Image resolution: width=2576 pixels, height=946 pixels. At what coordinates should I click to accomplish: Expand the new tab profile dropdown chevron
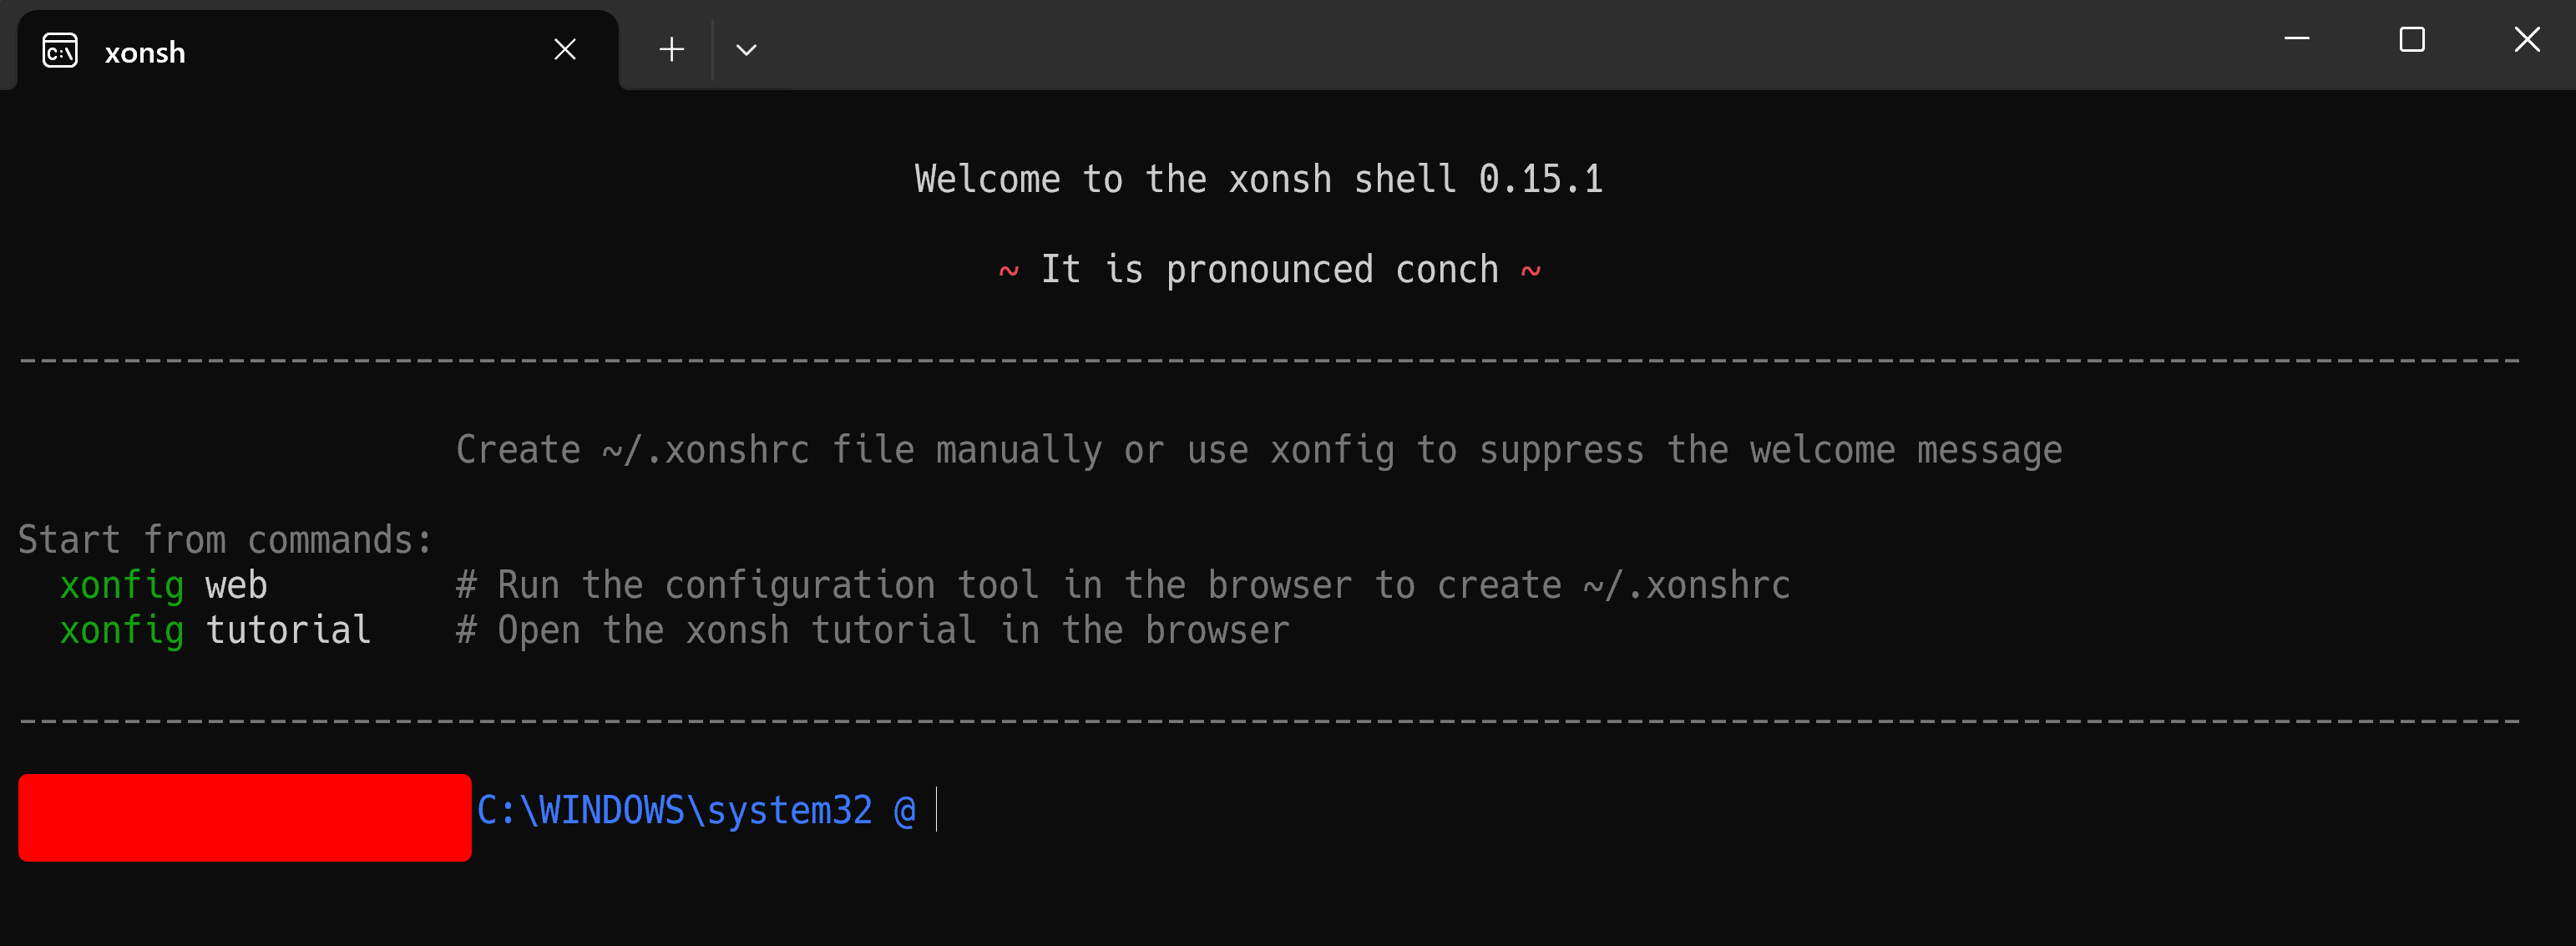pos(746,50)
